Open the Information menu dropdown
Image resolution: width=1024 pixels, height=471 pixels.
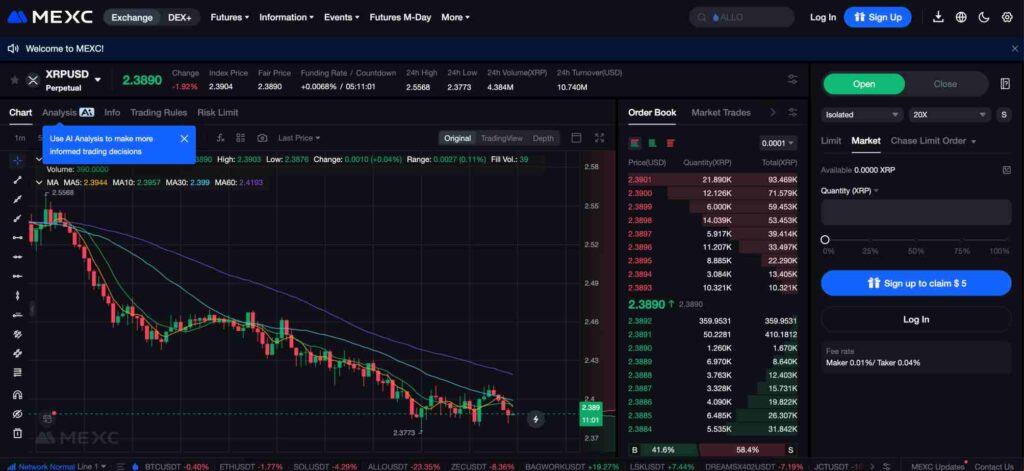click(x=286, y=17)
